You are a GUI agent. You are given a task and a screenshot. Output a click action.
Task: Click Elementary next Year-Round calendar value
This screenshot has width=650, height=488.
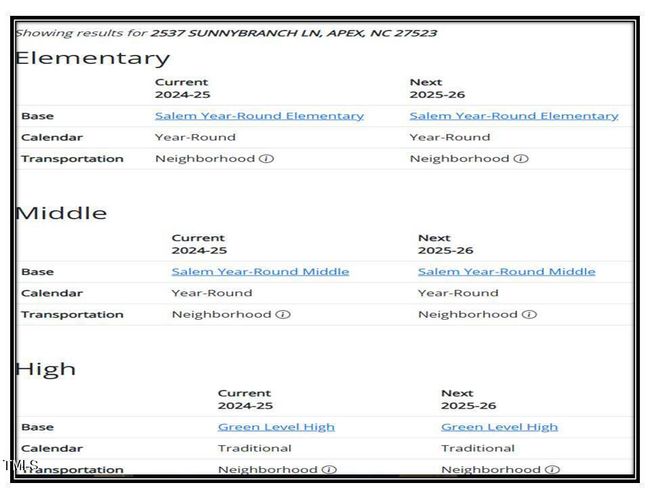[x=450, y=137]
